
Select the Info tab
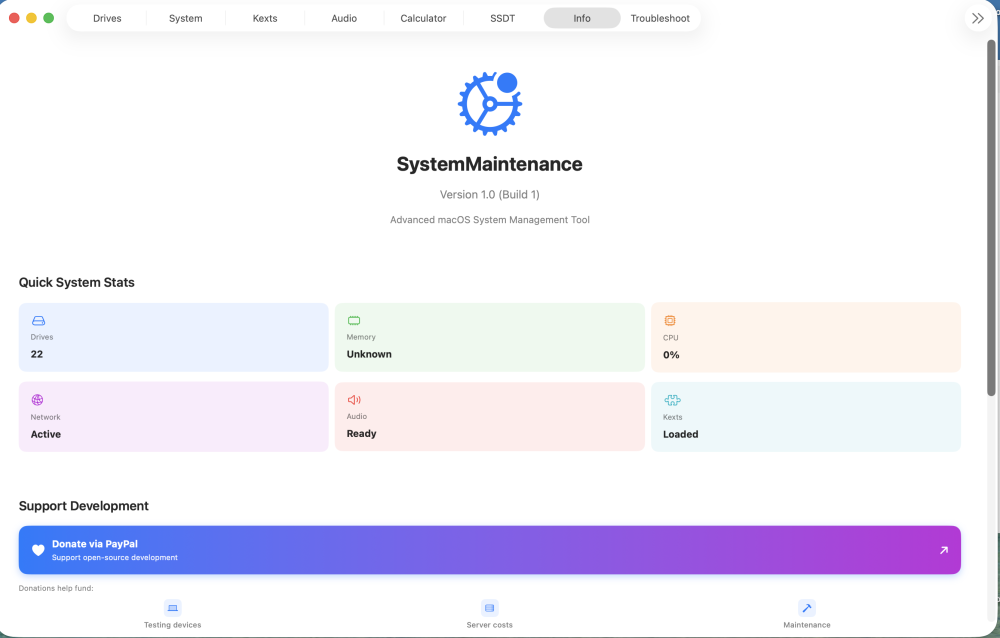click(582, 19)
